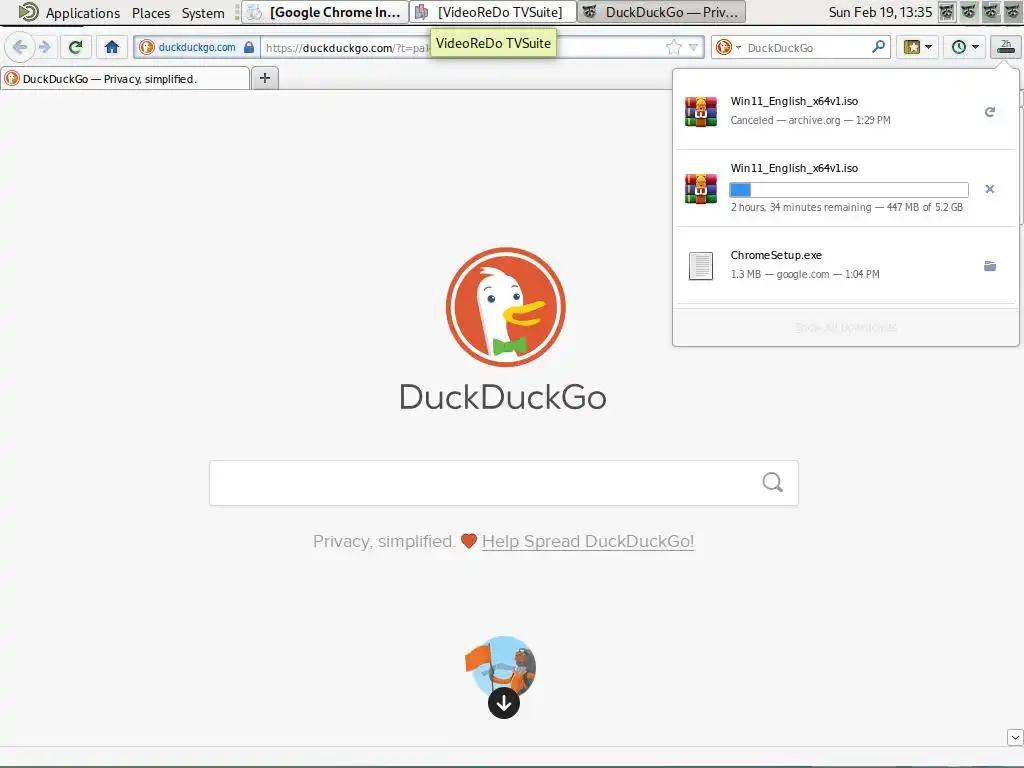This screenshot has height=768, width=1024.
Task: Click the DuckDuckGo duck logo
Action: pos(505,306)
